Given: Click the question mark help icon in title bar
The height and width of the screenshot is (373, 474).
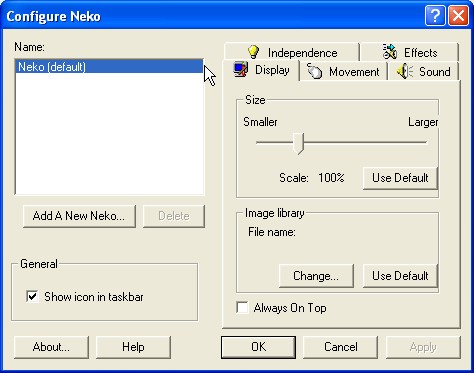Looking at the screenshot, I should point(435,16).
